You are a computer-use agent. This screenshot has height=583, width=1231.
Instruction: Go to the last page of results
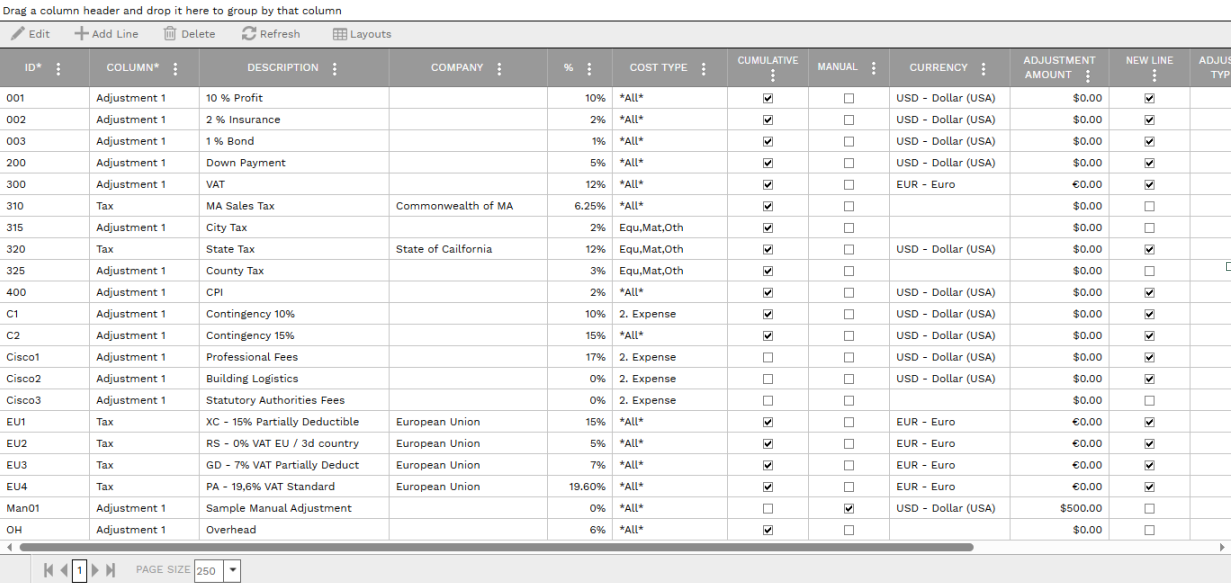click(111, 570)
